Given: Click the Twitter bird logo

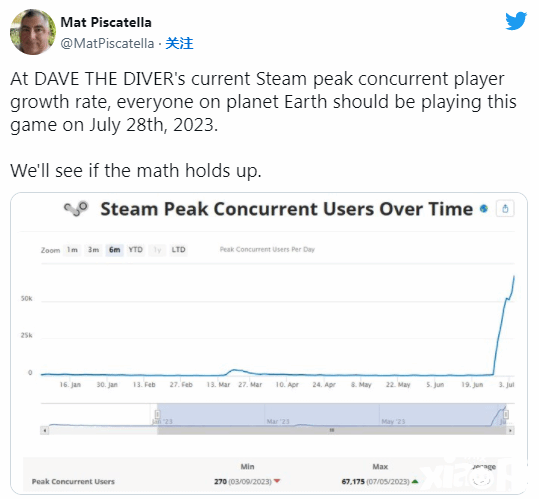Looking at the screenshot, I should click(516, 21).
